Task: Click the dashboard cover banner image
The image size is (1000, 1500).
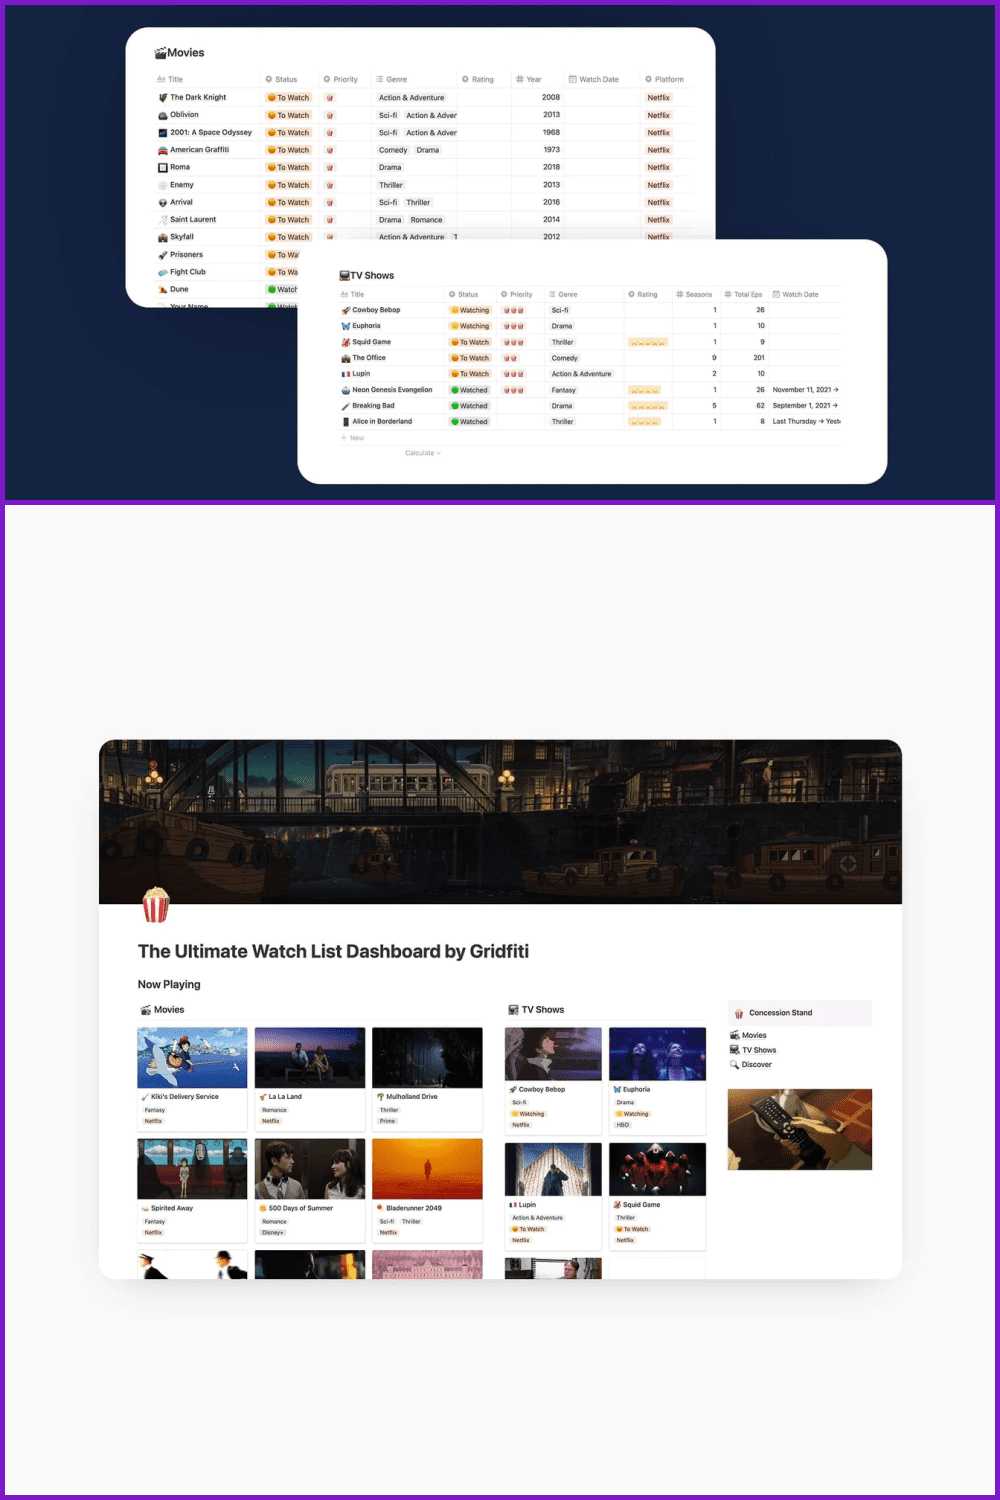Action: [x=500, y=822]
